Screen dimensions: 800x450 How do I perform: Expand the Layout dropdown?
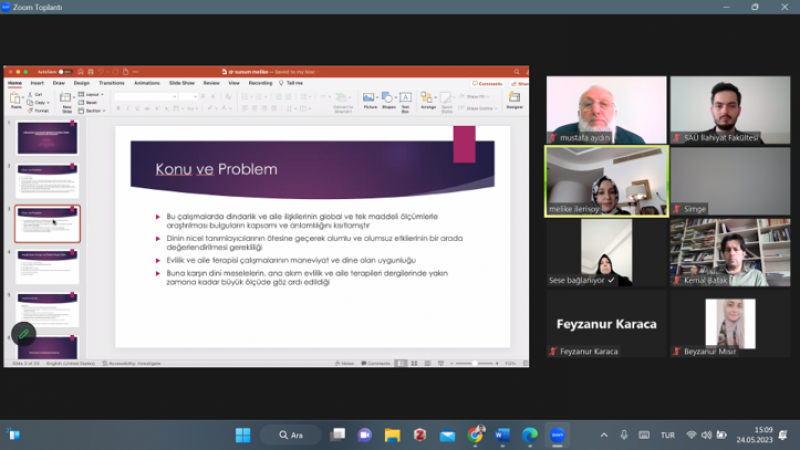tap(92, 94)
